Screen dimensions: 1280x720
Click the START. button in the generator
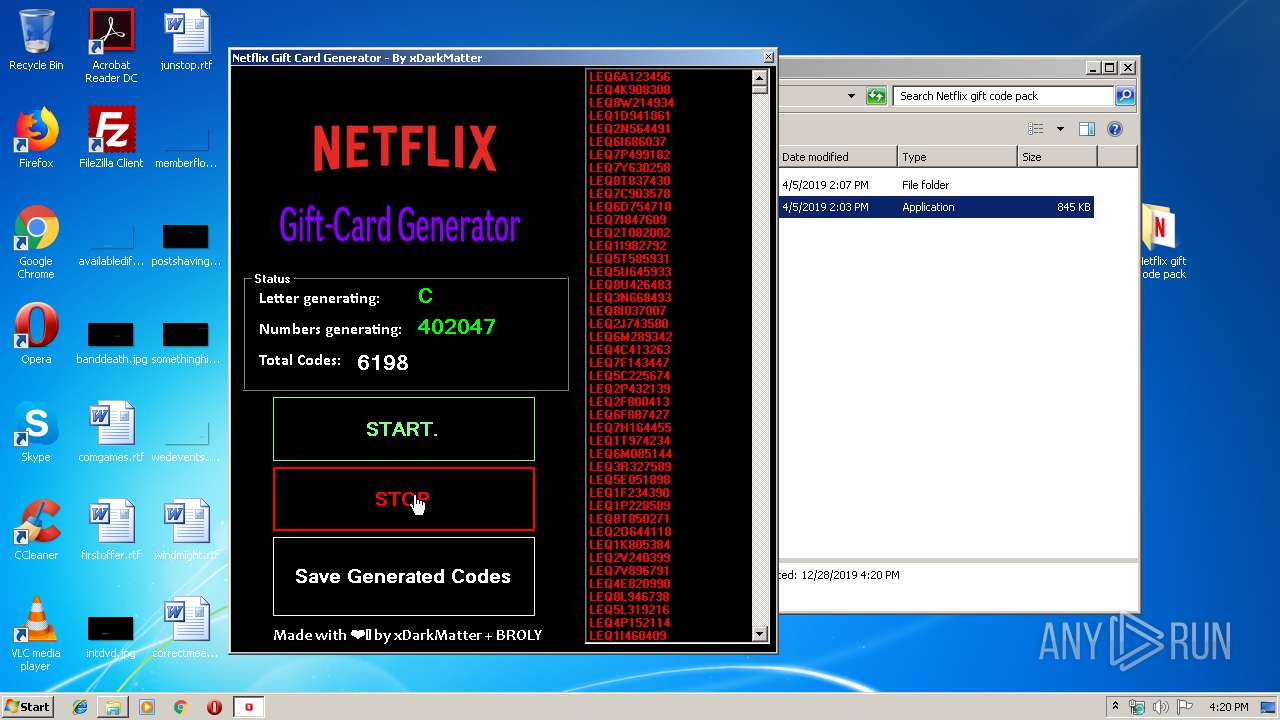pyautogui.click(x=404, y=429)
